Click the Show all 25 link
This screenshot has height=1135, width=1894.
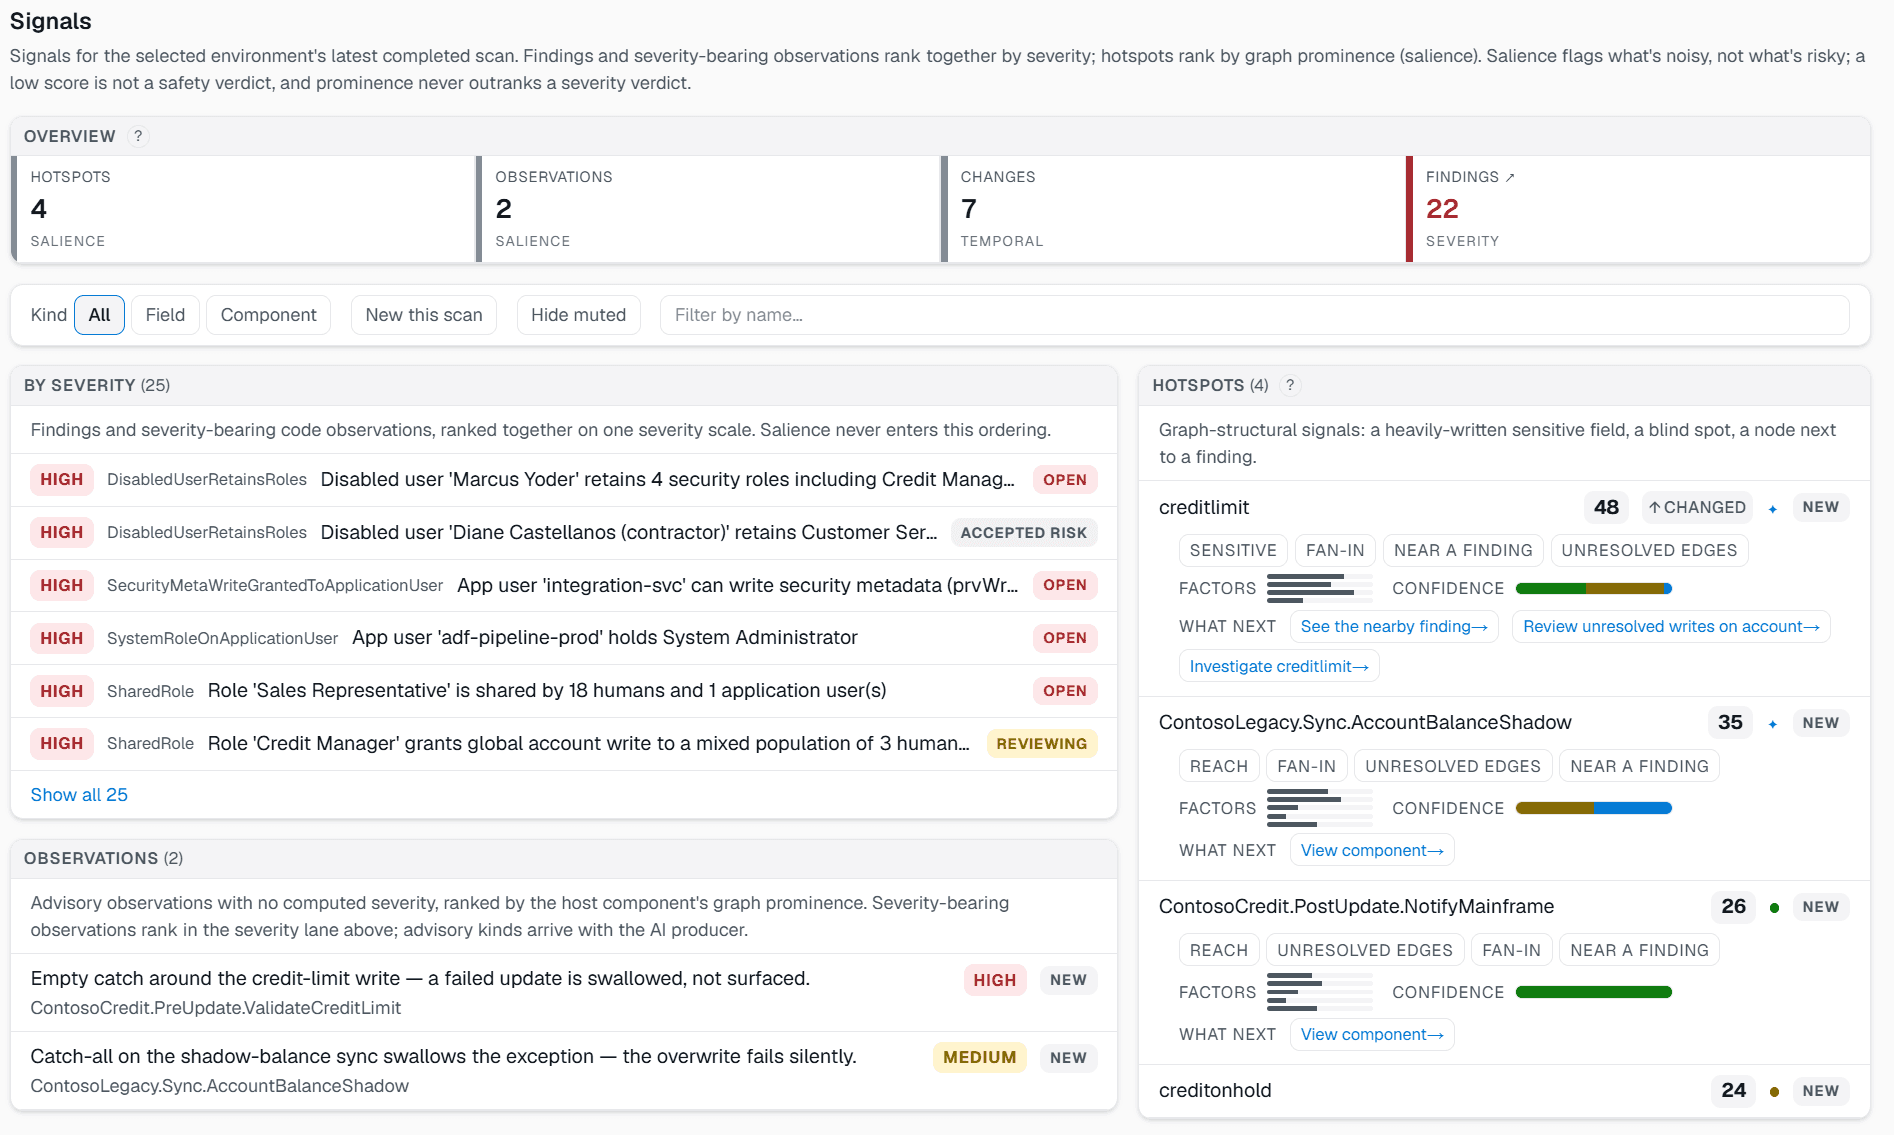coord(79,795)
